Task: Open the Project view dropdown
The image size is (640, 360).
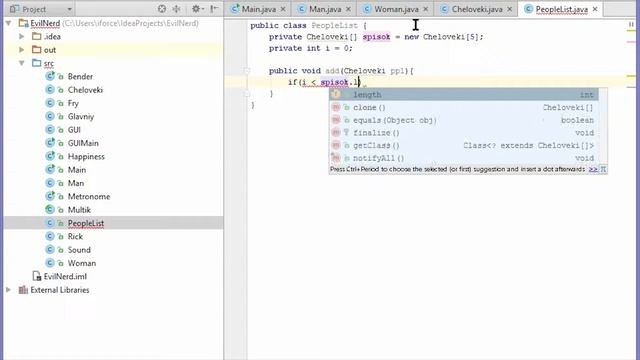Action: click(40, 9)
